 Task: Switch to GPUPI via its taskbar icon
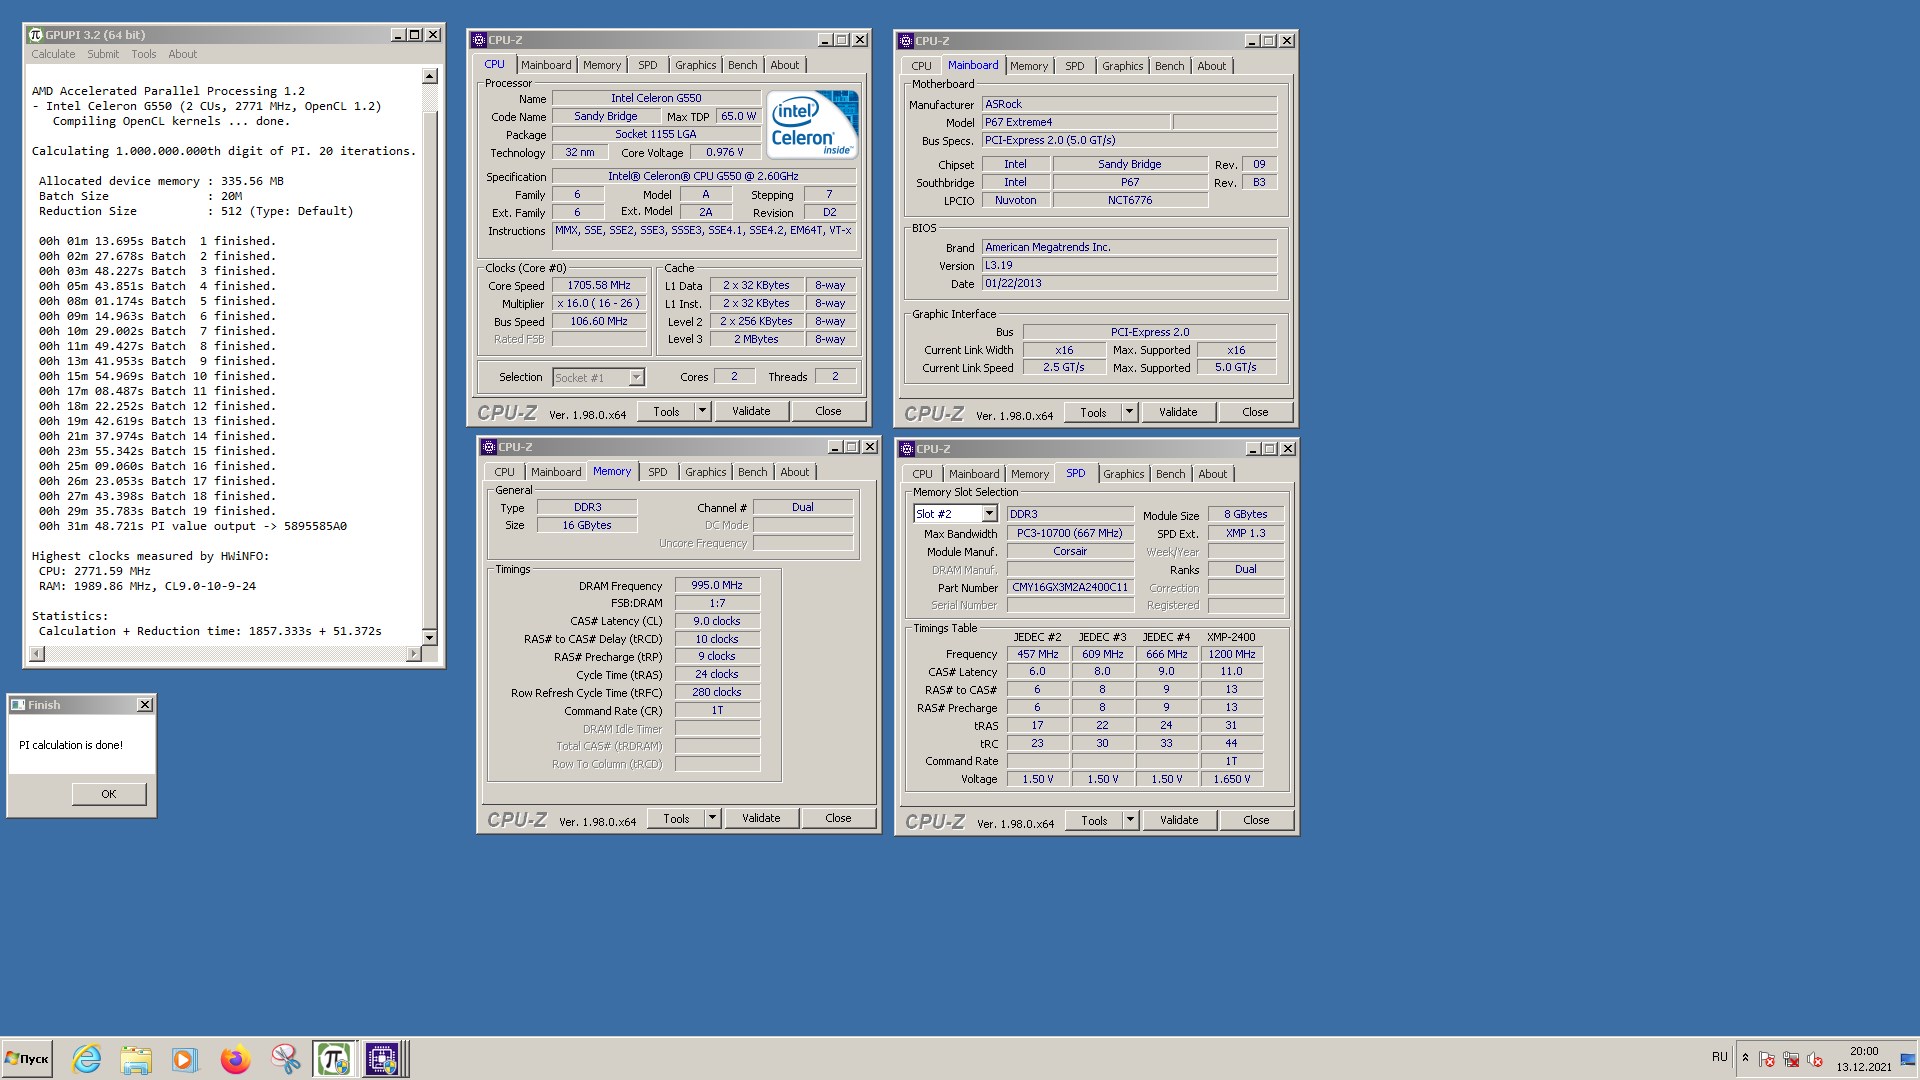[333, 1058]
